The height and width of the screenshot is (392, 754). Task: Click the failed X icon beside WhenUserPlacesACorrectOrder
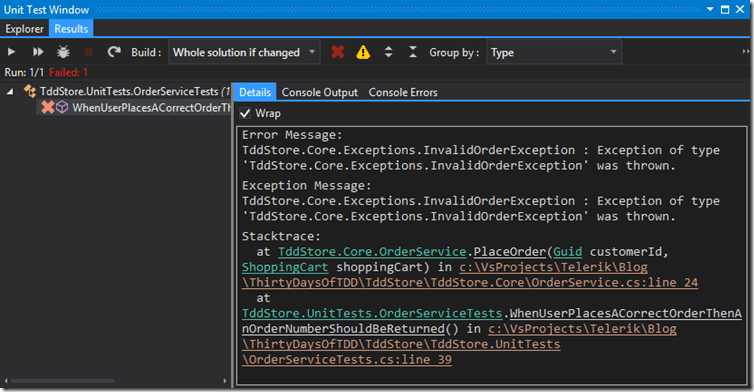pos(48,107)
